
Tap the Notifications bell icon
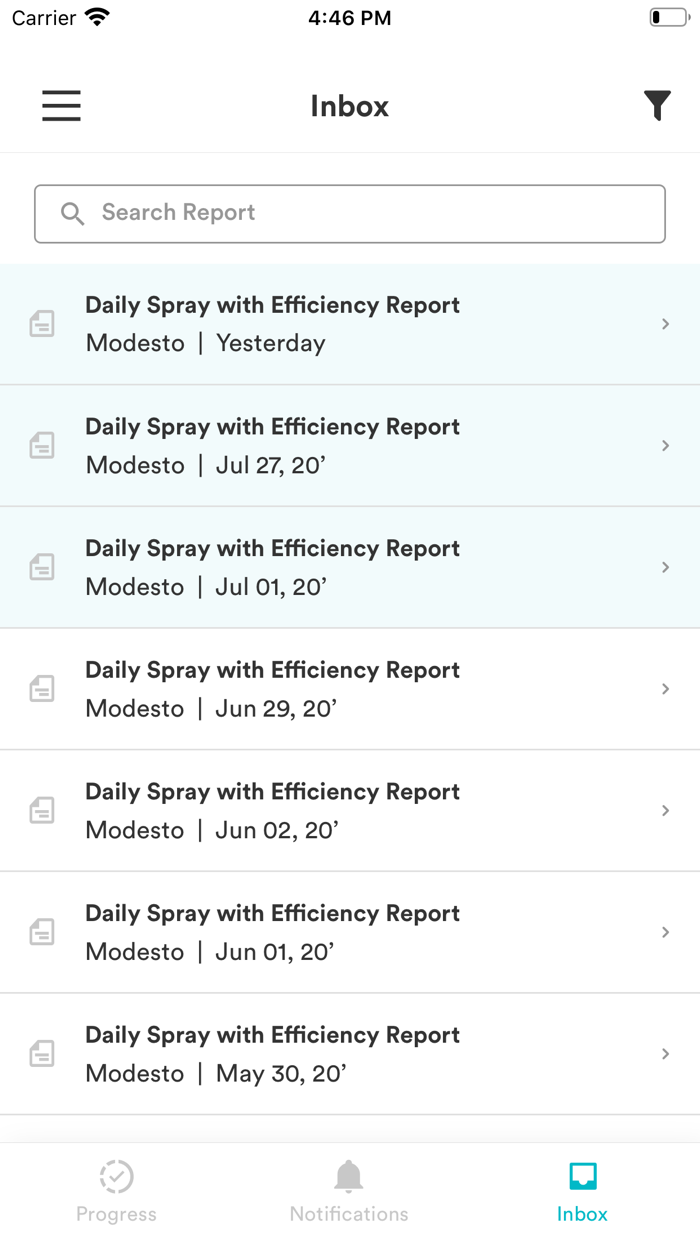[x=348, y=1177]
